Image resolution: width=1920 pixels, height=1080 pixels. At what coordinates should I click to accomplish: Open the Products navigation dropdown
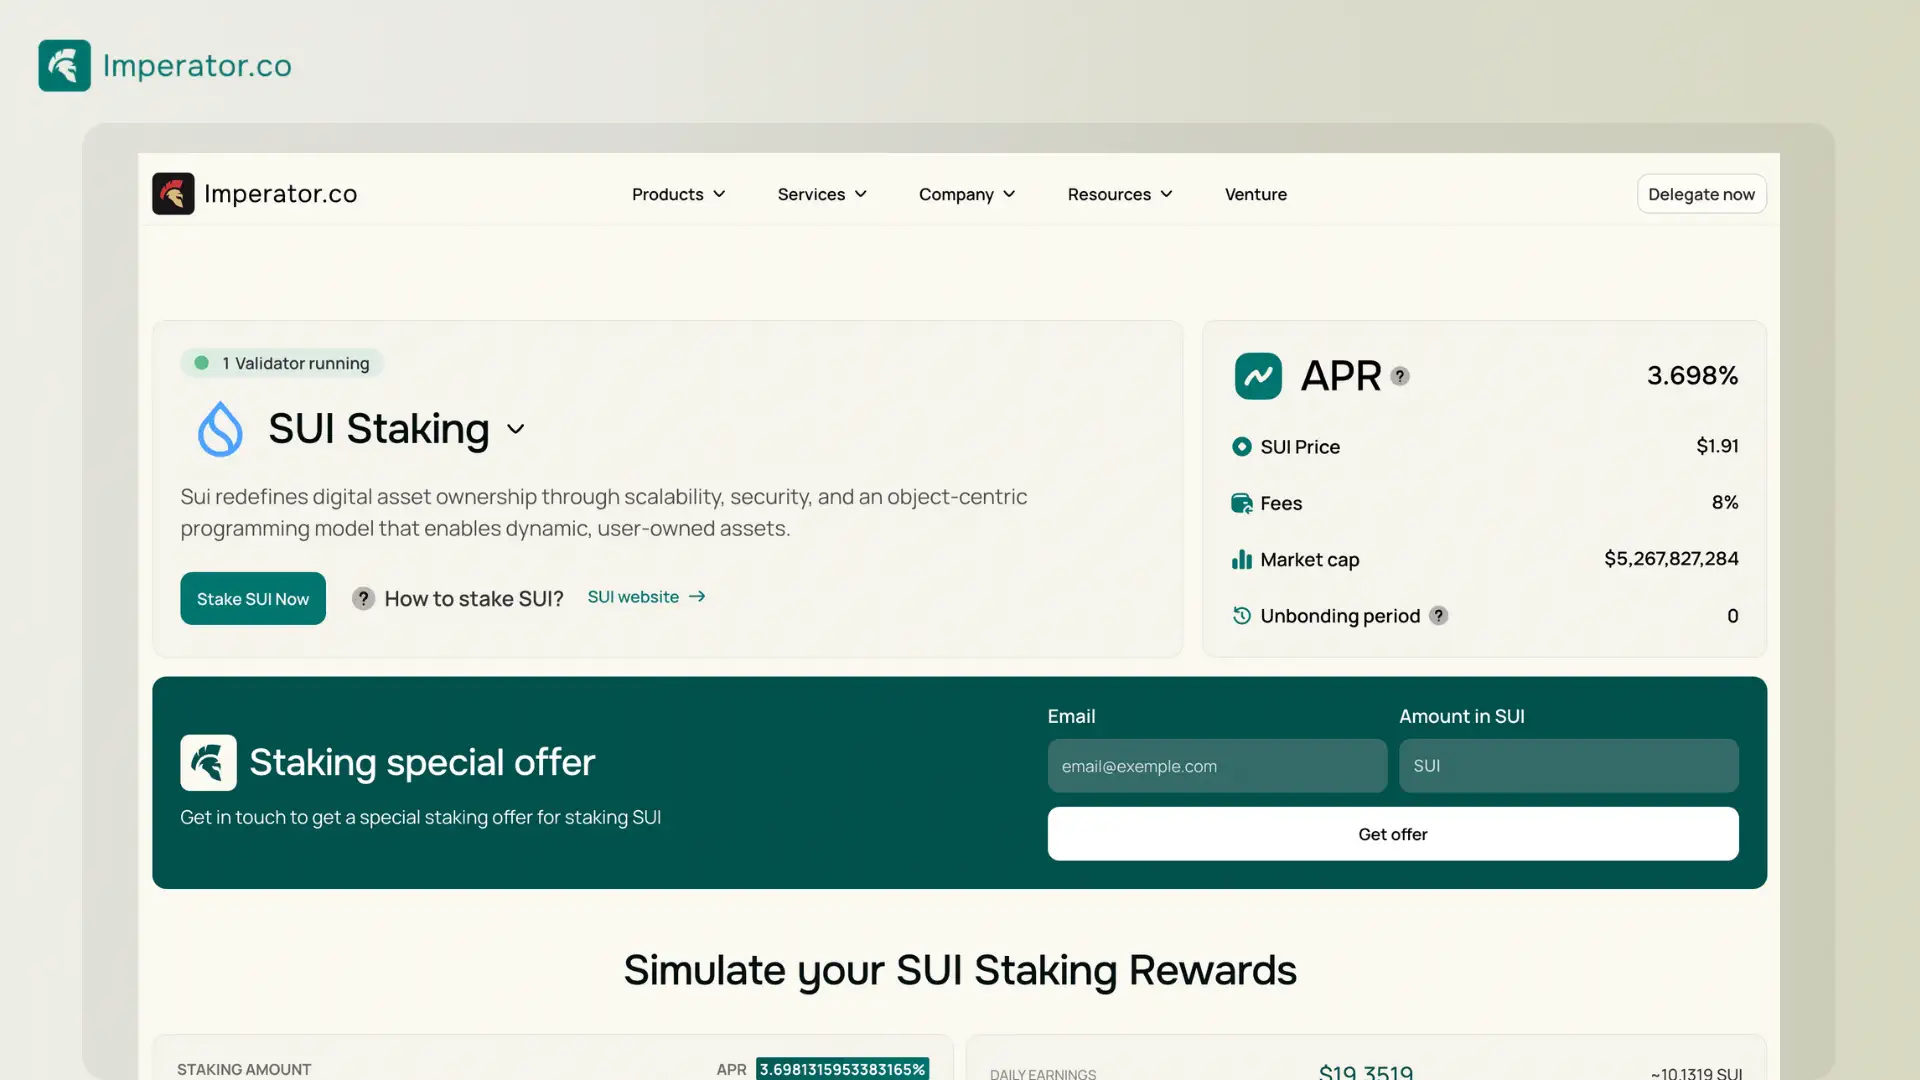[676, 193]
